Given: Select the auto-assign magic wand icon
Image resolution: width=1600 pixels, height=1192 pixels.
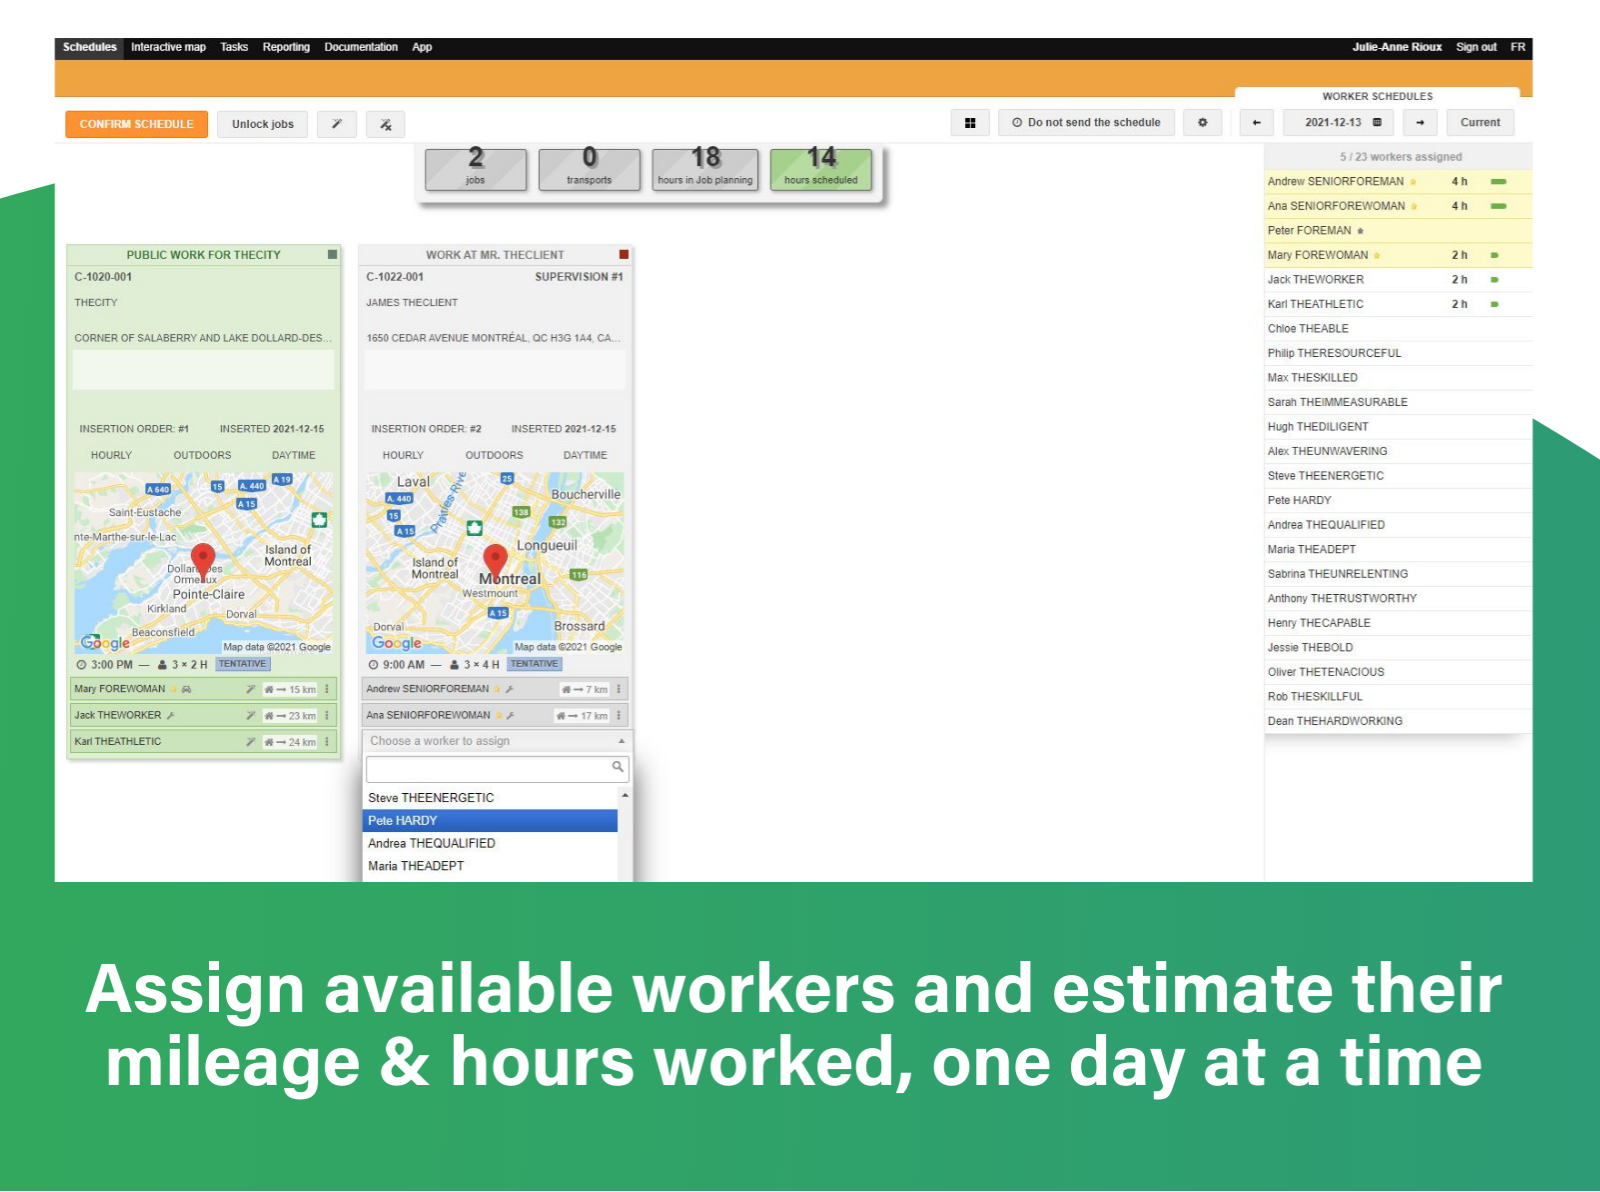Looking at the screenshot, I should 336,124.
